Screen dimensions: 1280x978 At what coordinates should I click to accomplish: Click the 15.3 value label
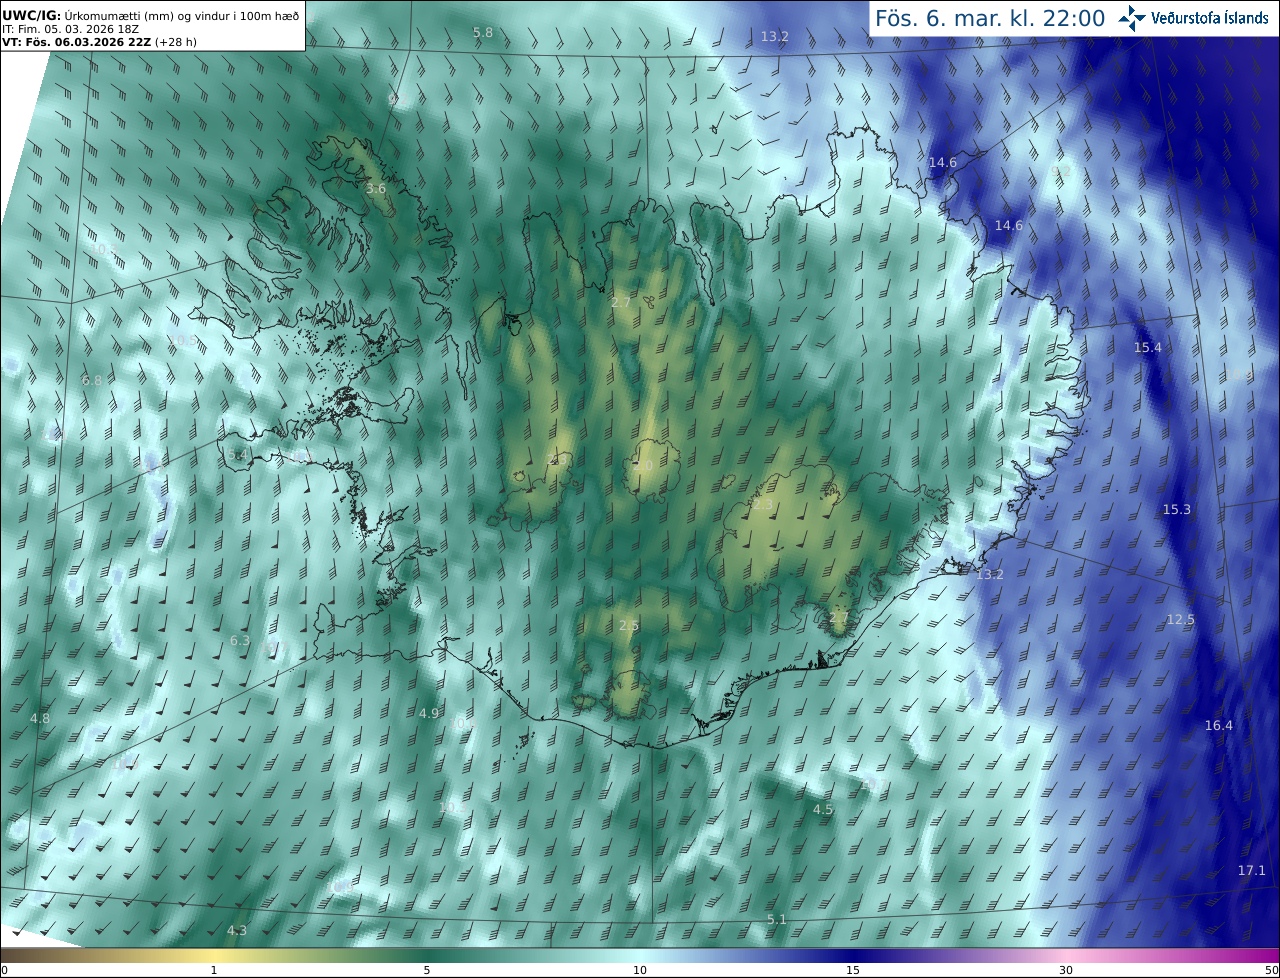point(1177,509)
